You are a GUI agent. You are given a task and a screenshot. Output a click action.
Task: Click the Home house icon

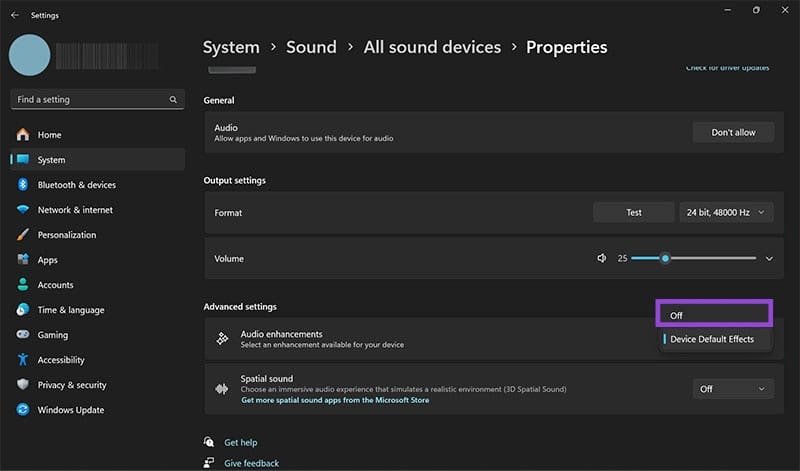pyautogui.click(x=23, y=135)
